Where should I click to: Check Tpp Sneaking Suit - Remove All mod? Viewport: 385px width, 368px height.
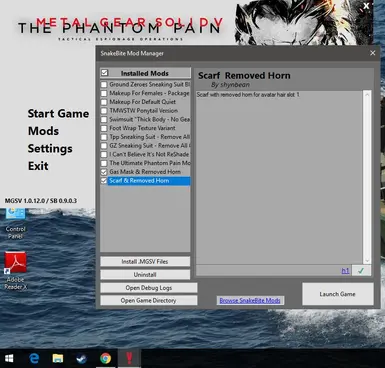104,137
